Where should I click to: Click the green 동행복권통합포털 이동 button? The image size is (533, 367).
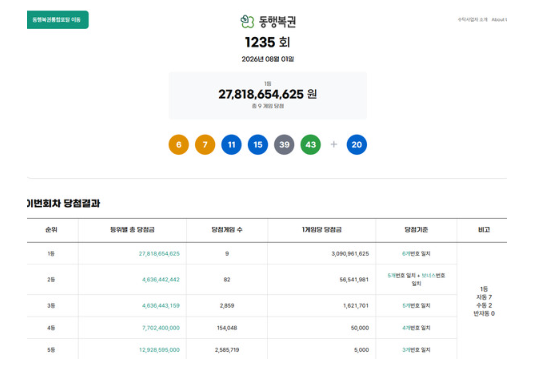click(57, 20)
